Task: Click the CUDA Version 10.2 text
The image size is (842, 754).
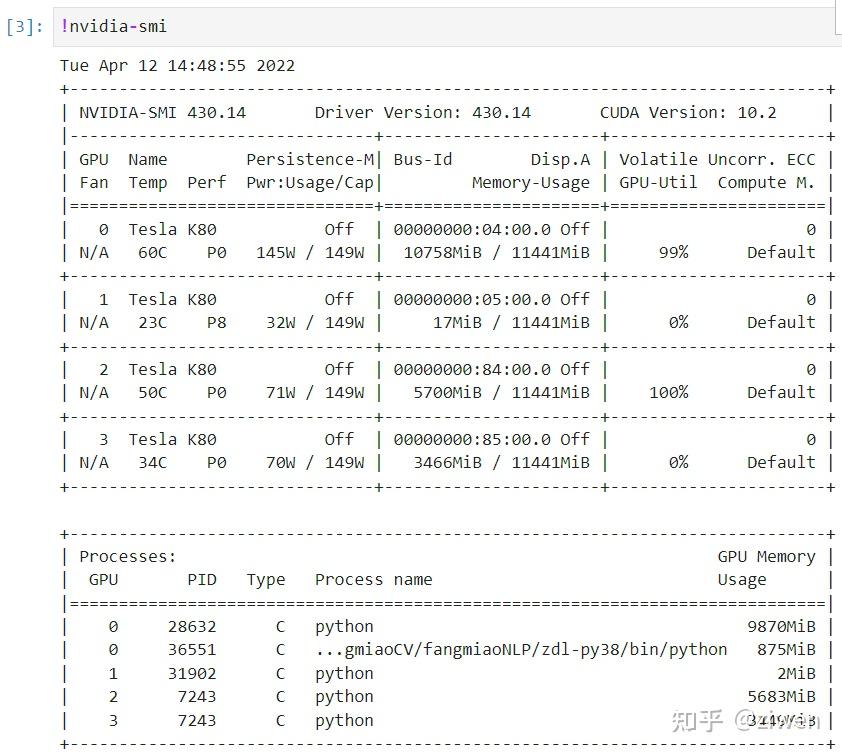Action: [688, 113]
